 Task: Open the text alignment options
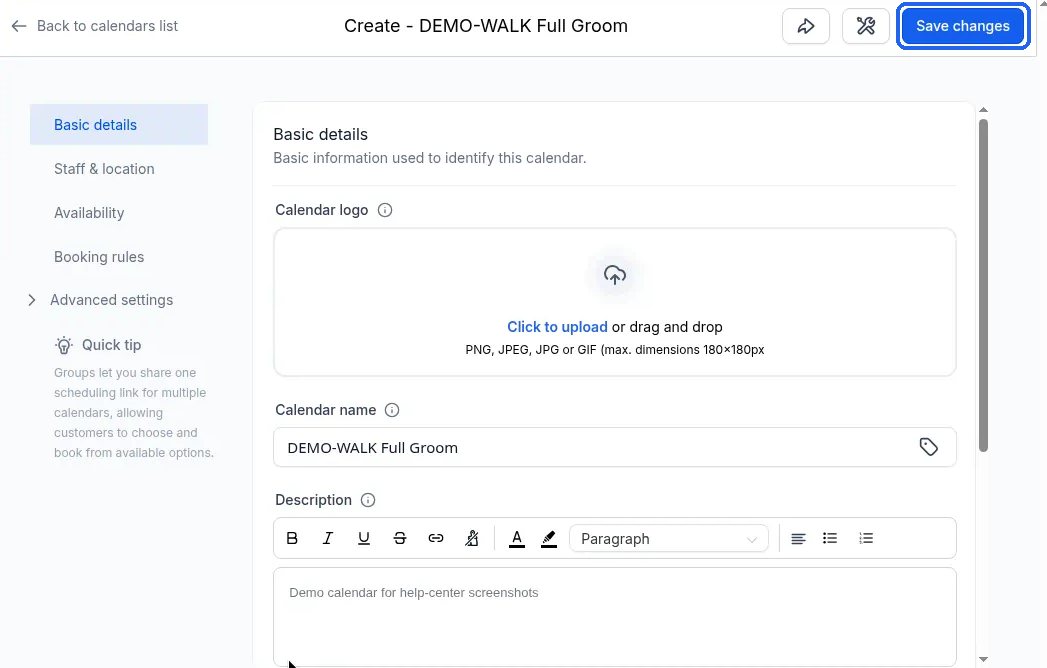click(x=798, y=538)
